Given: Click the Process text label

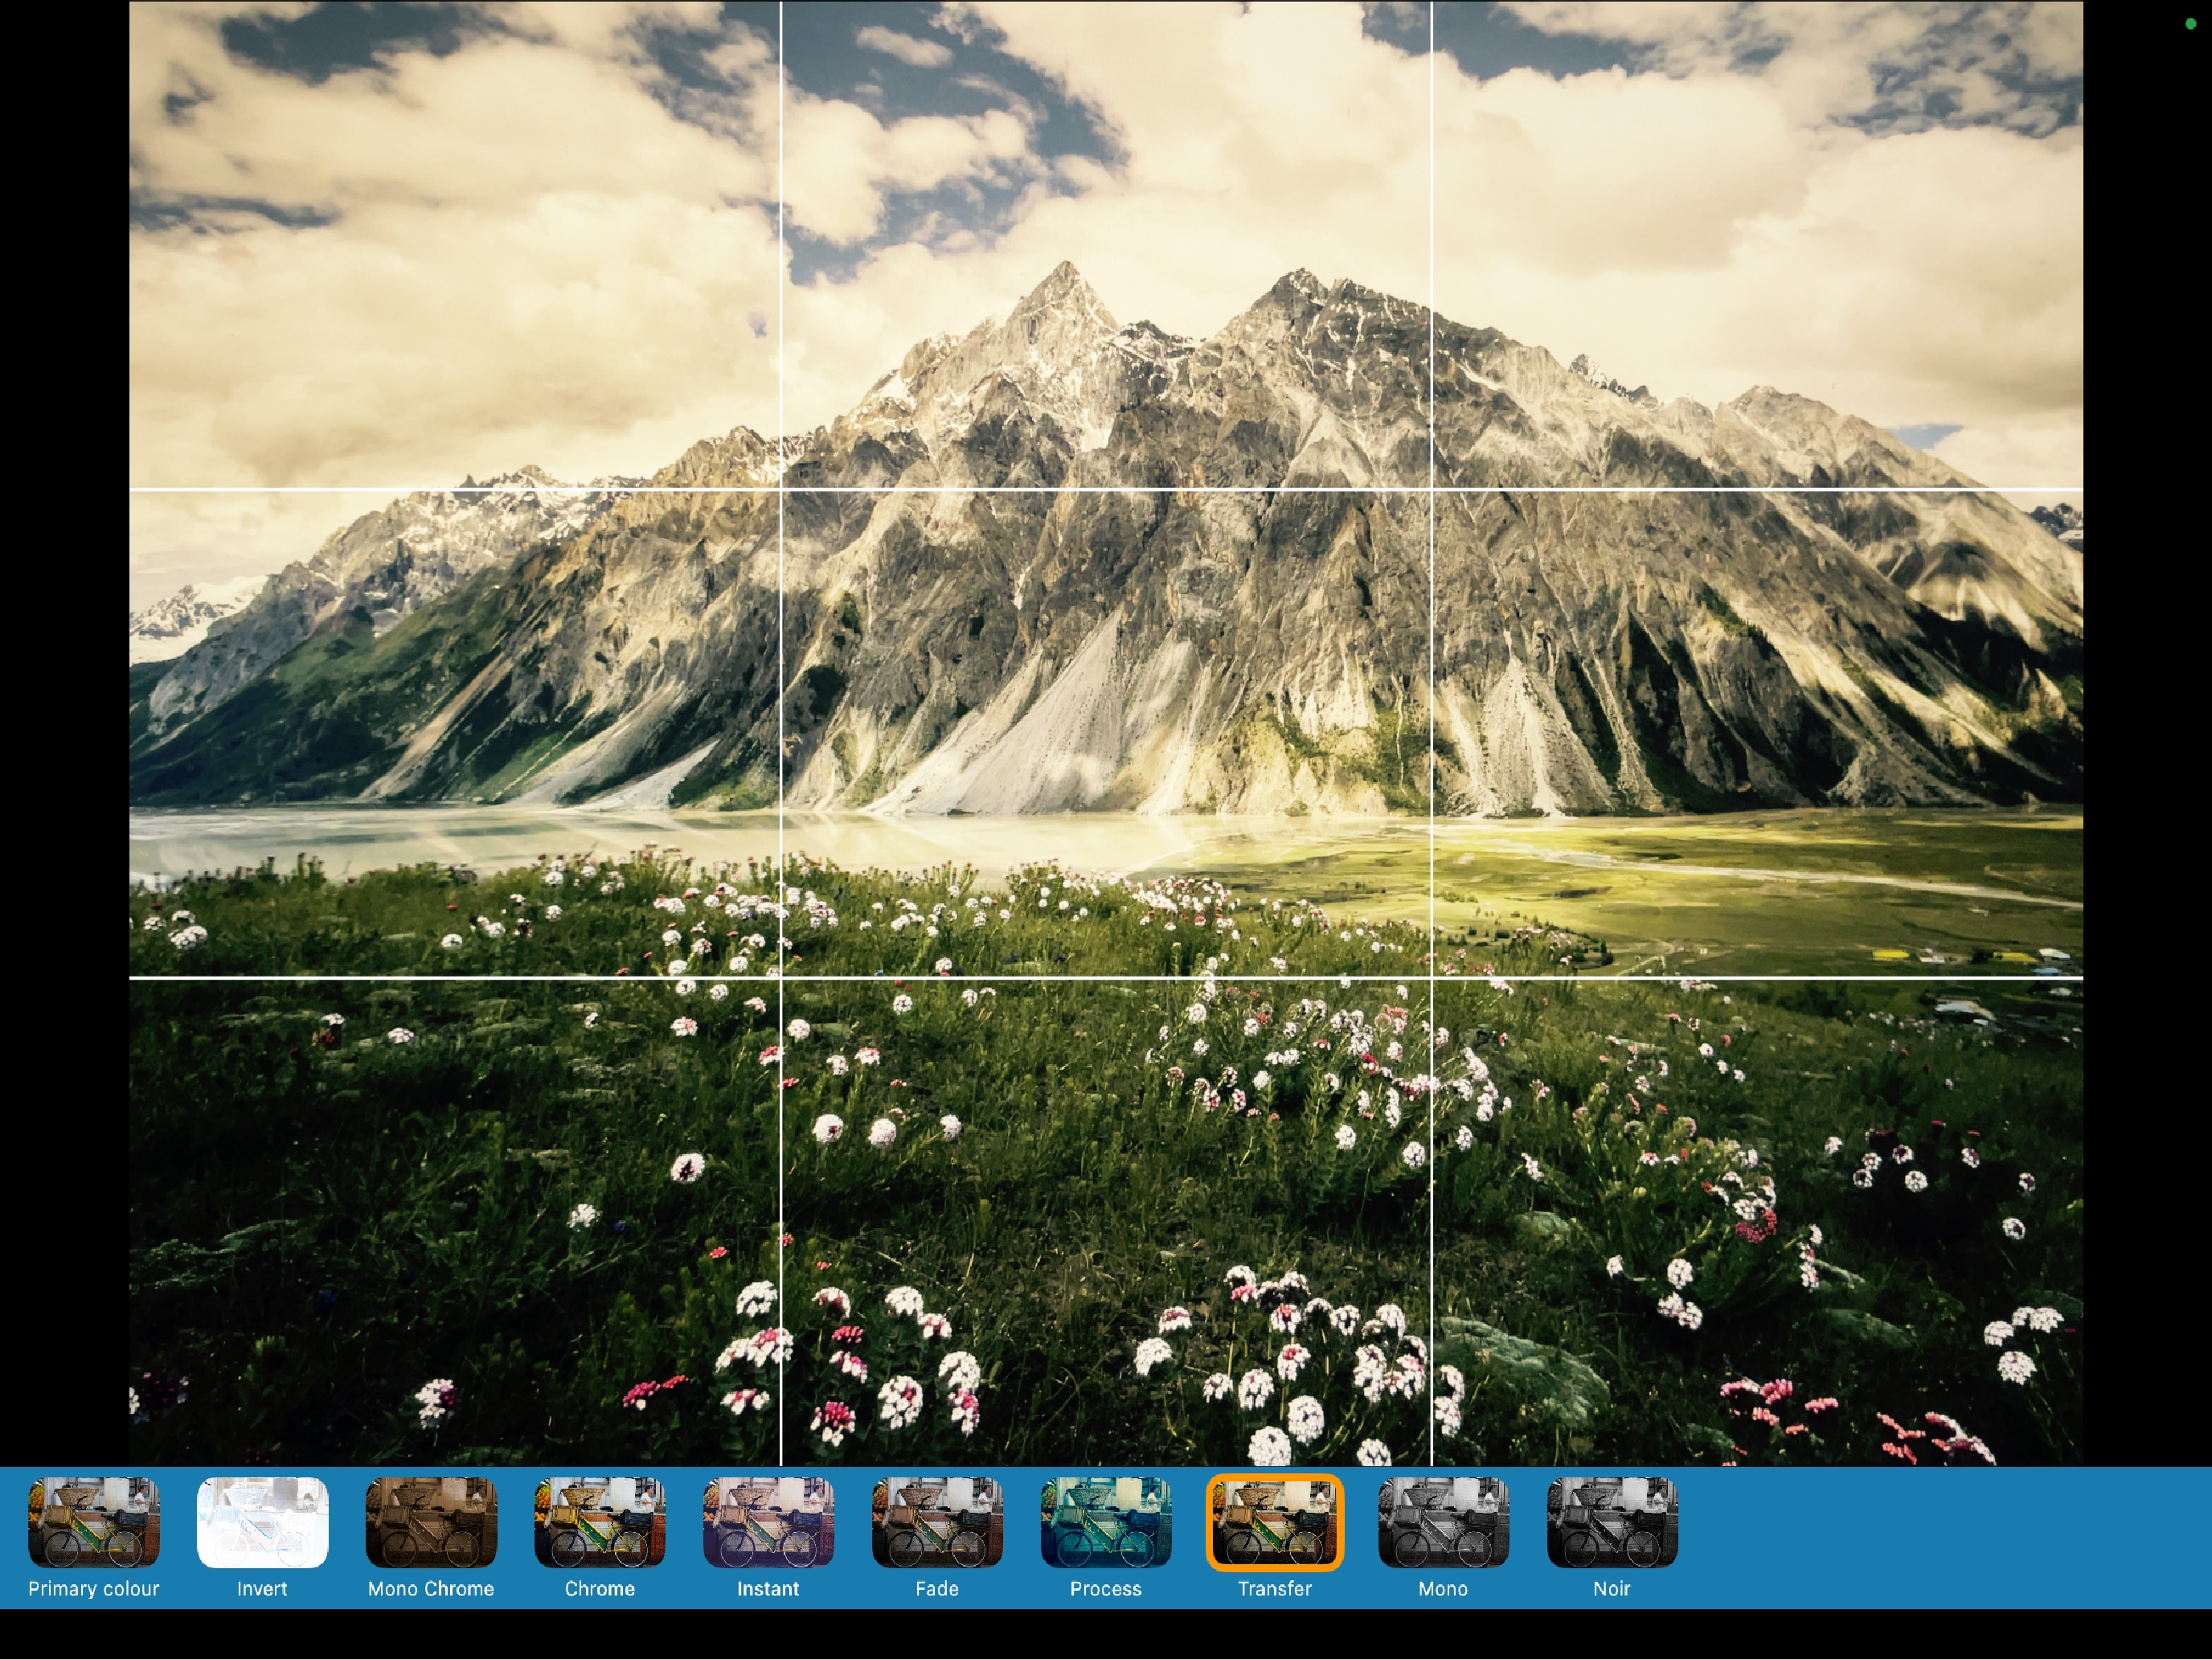Looking at the screenshot, I should [1106, 1589].
